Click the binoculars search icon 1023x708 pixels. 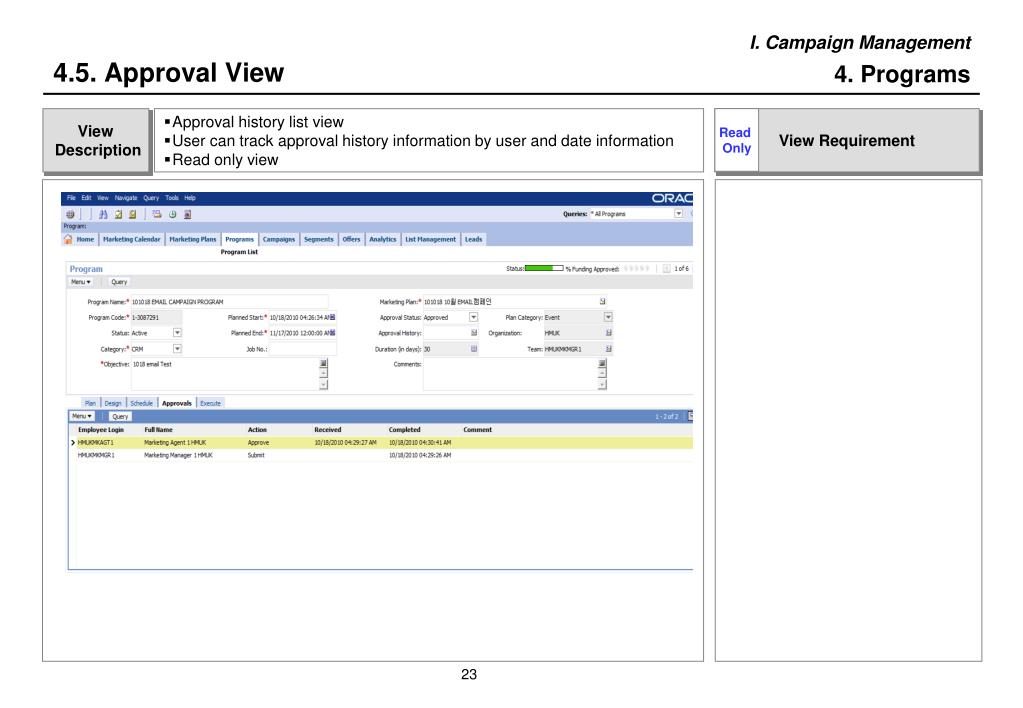[x=103, y=214]
